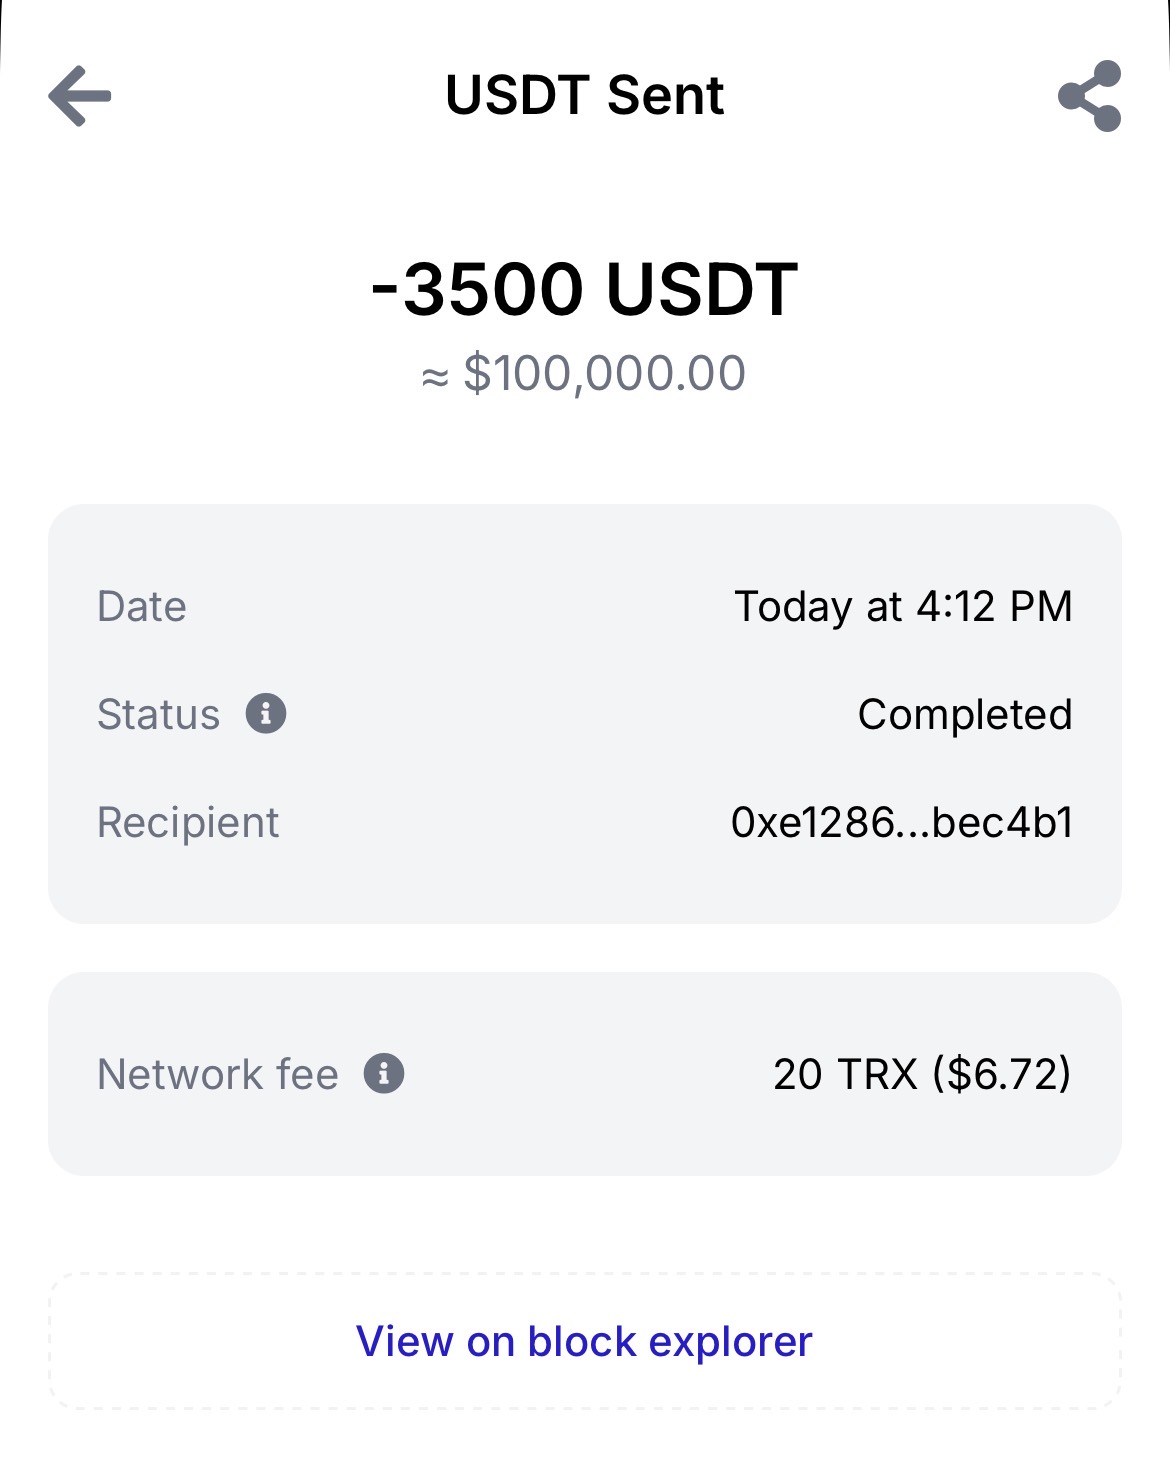Click 'USDT' in the large amount line

point(701,290)
